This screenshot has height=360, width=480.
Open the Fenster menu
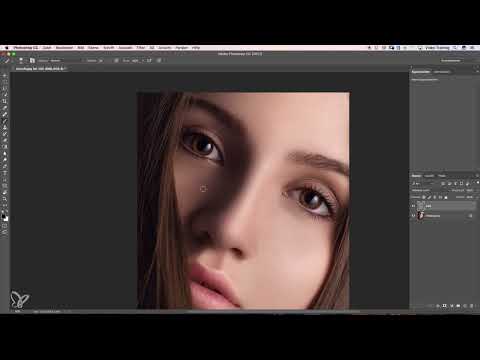[182, 48]
